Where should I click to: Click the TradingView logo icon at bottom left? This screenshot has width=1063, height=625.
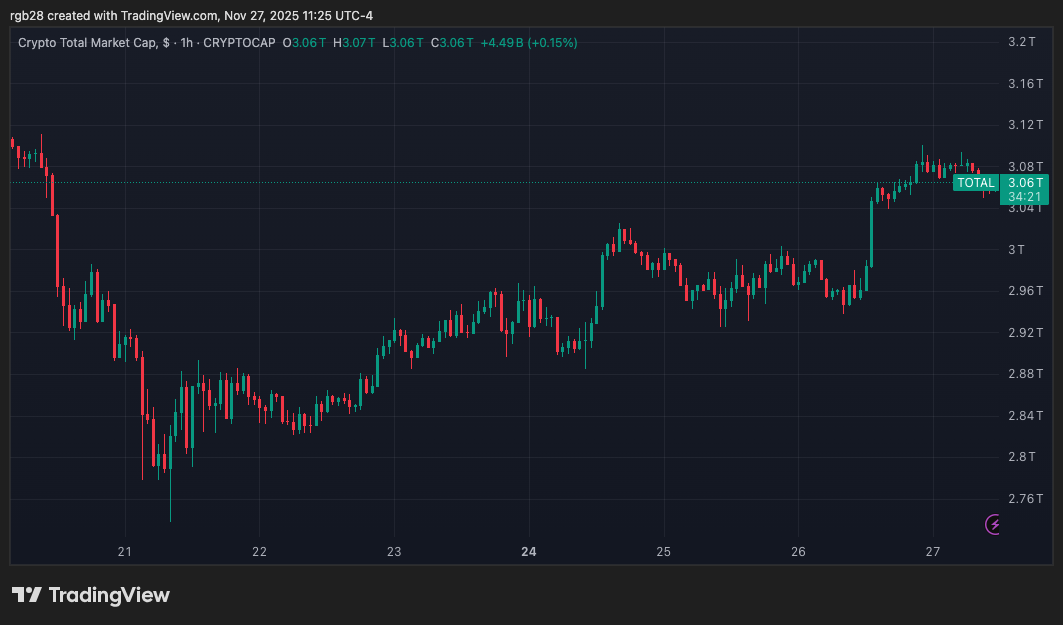[27, 595]
